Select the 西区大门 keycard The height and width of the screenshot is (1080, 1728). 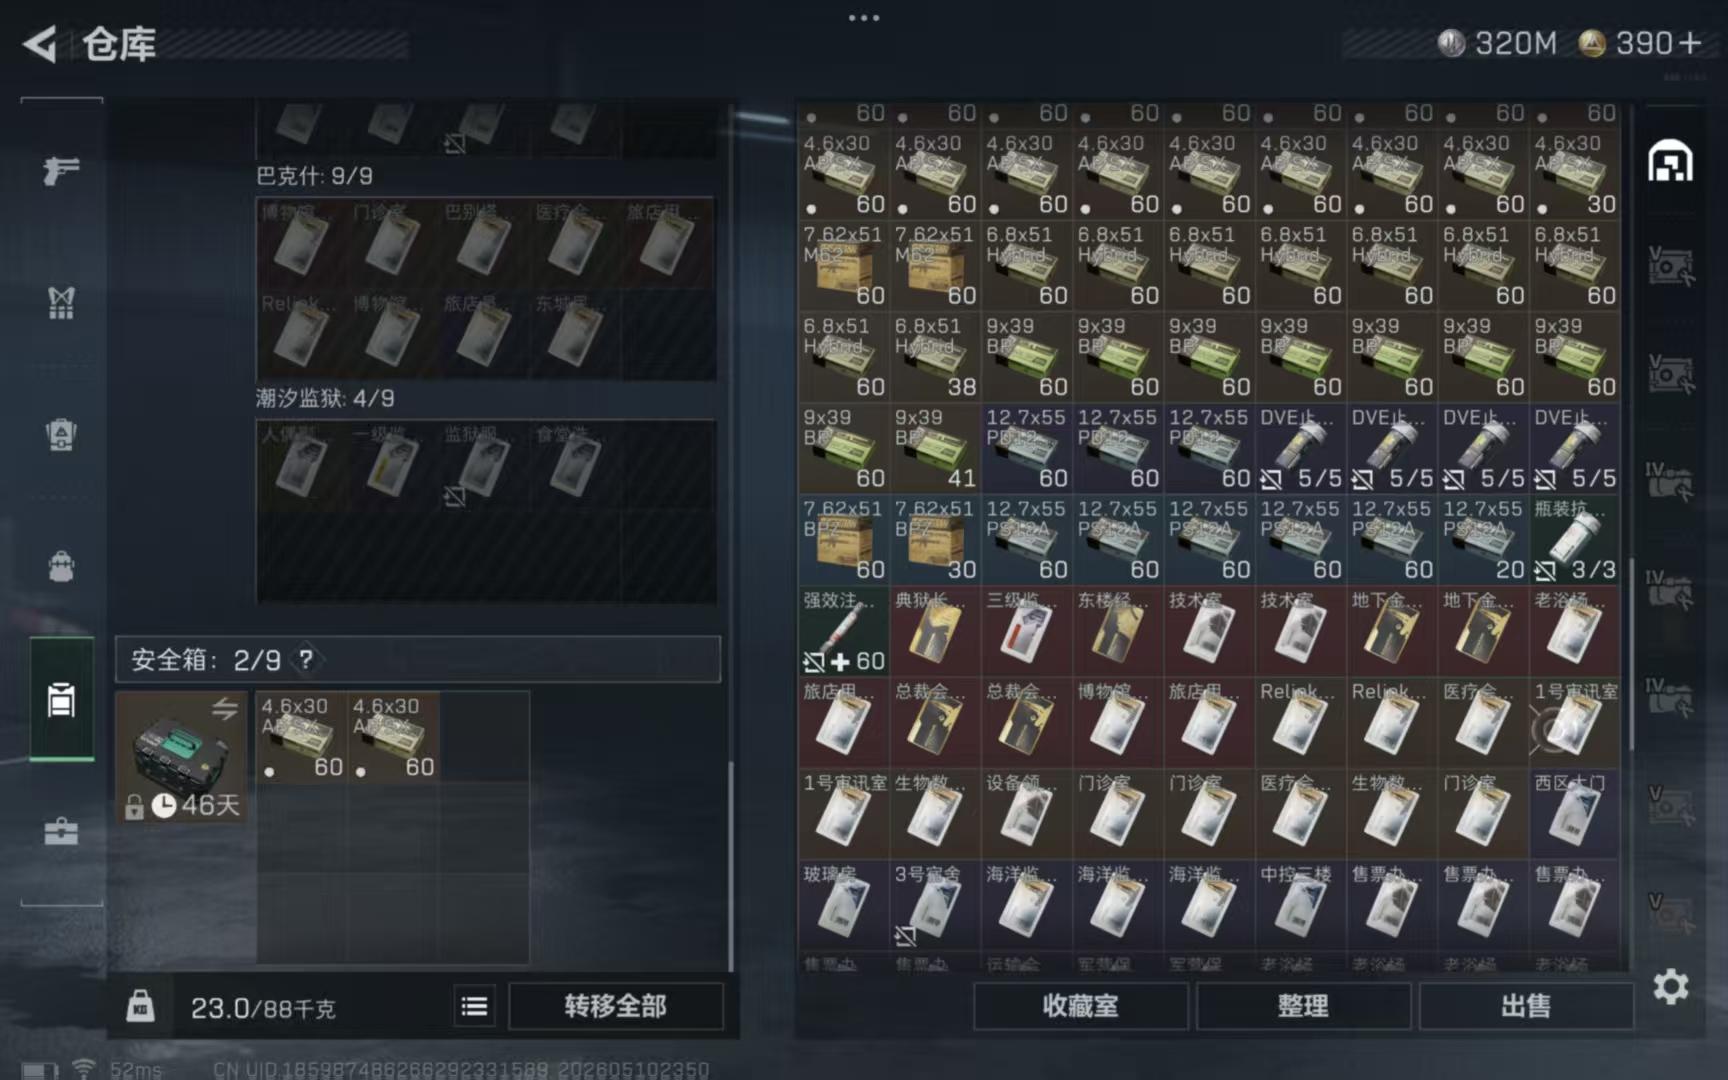(x=1575, y=815)
